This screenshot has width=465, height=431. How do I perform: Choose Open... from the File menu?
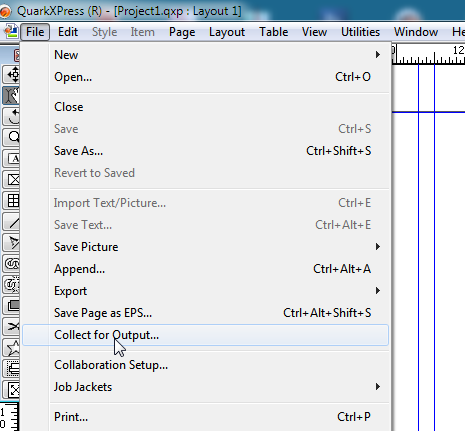point(205,77)
